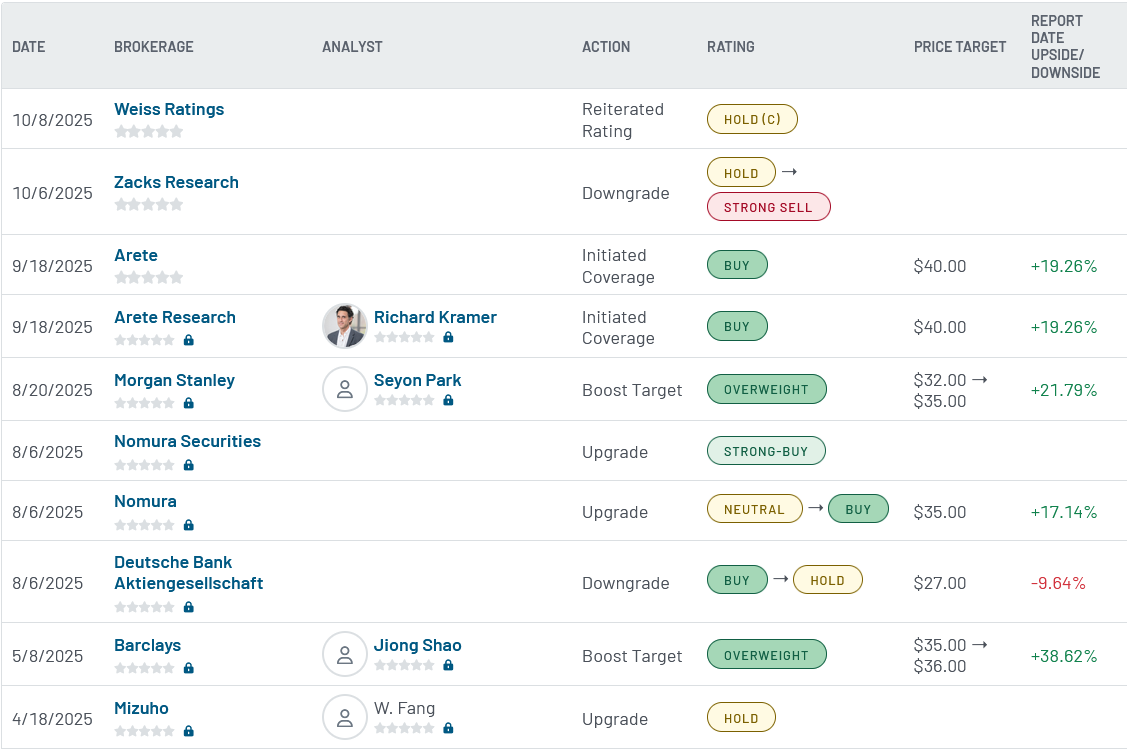Click the +21.79% upside value
1127x749 pixels.
(1064, 390)
